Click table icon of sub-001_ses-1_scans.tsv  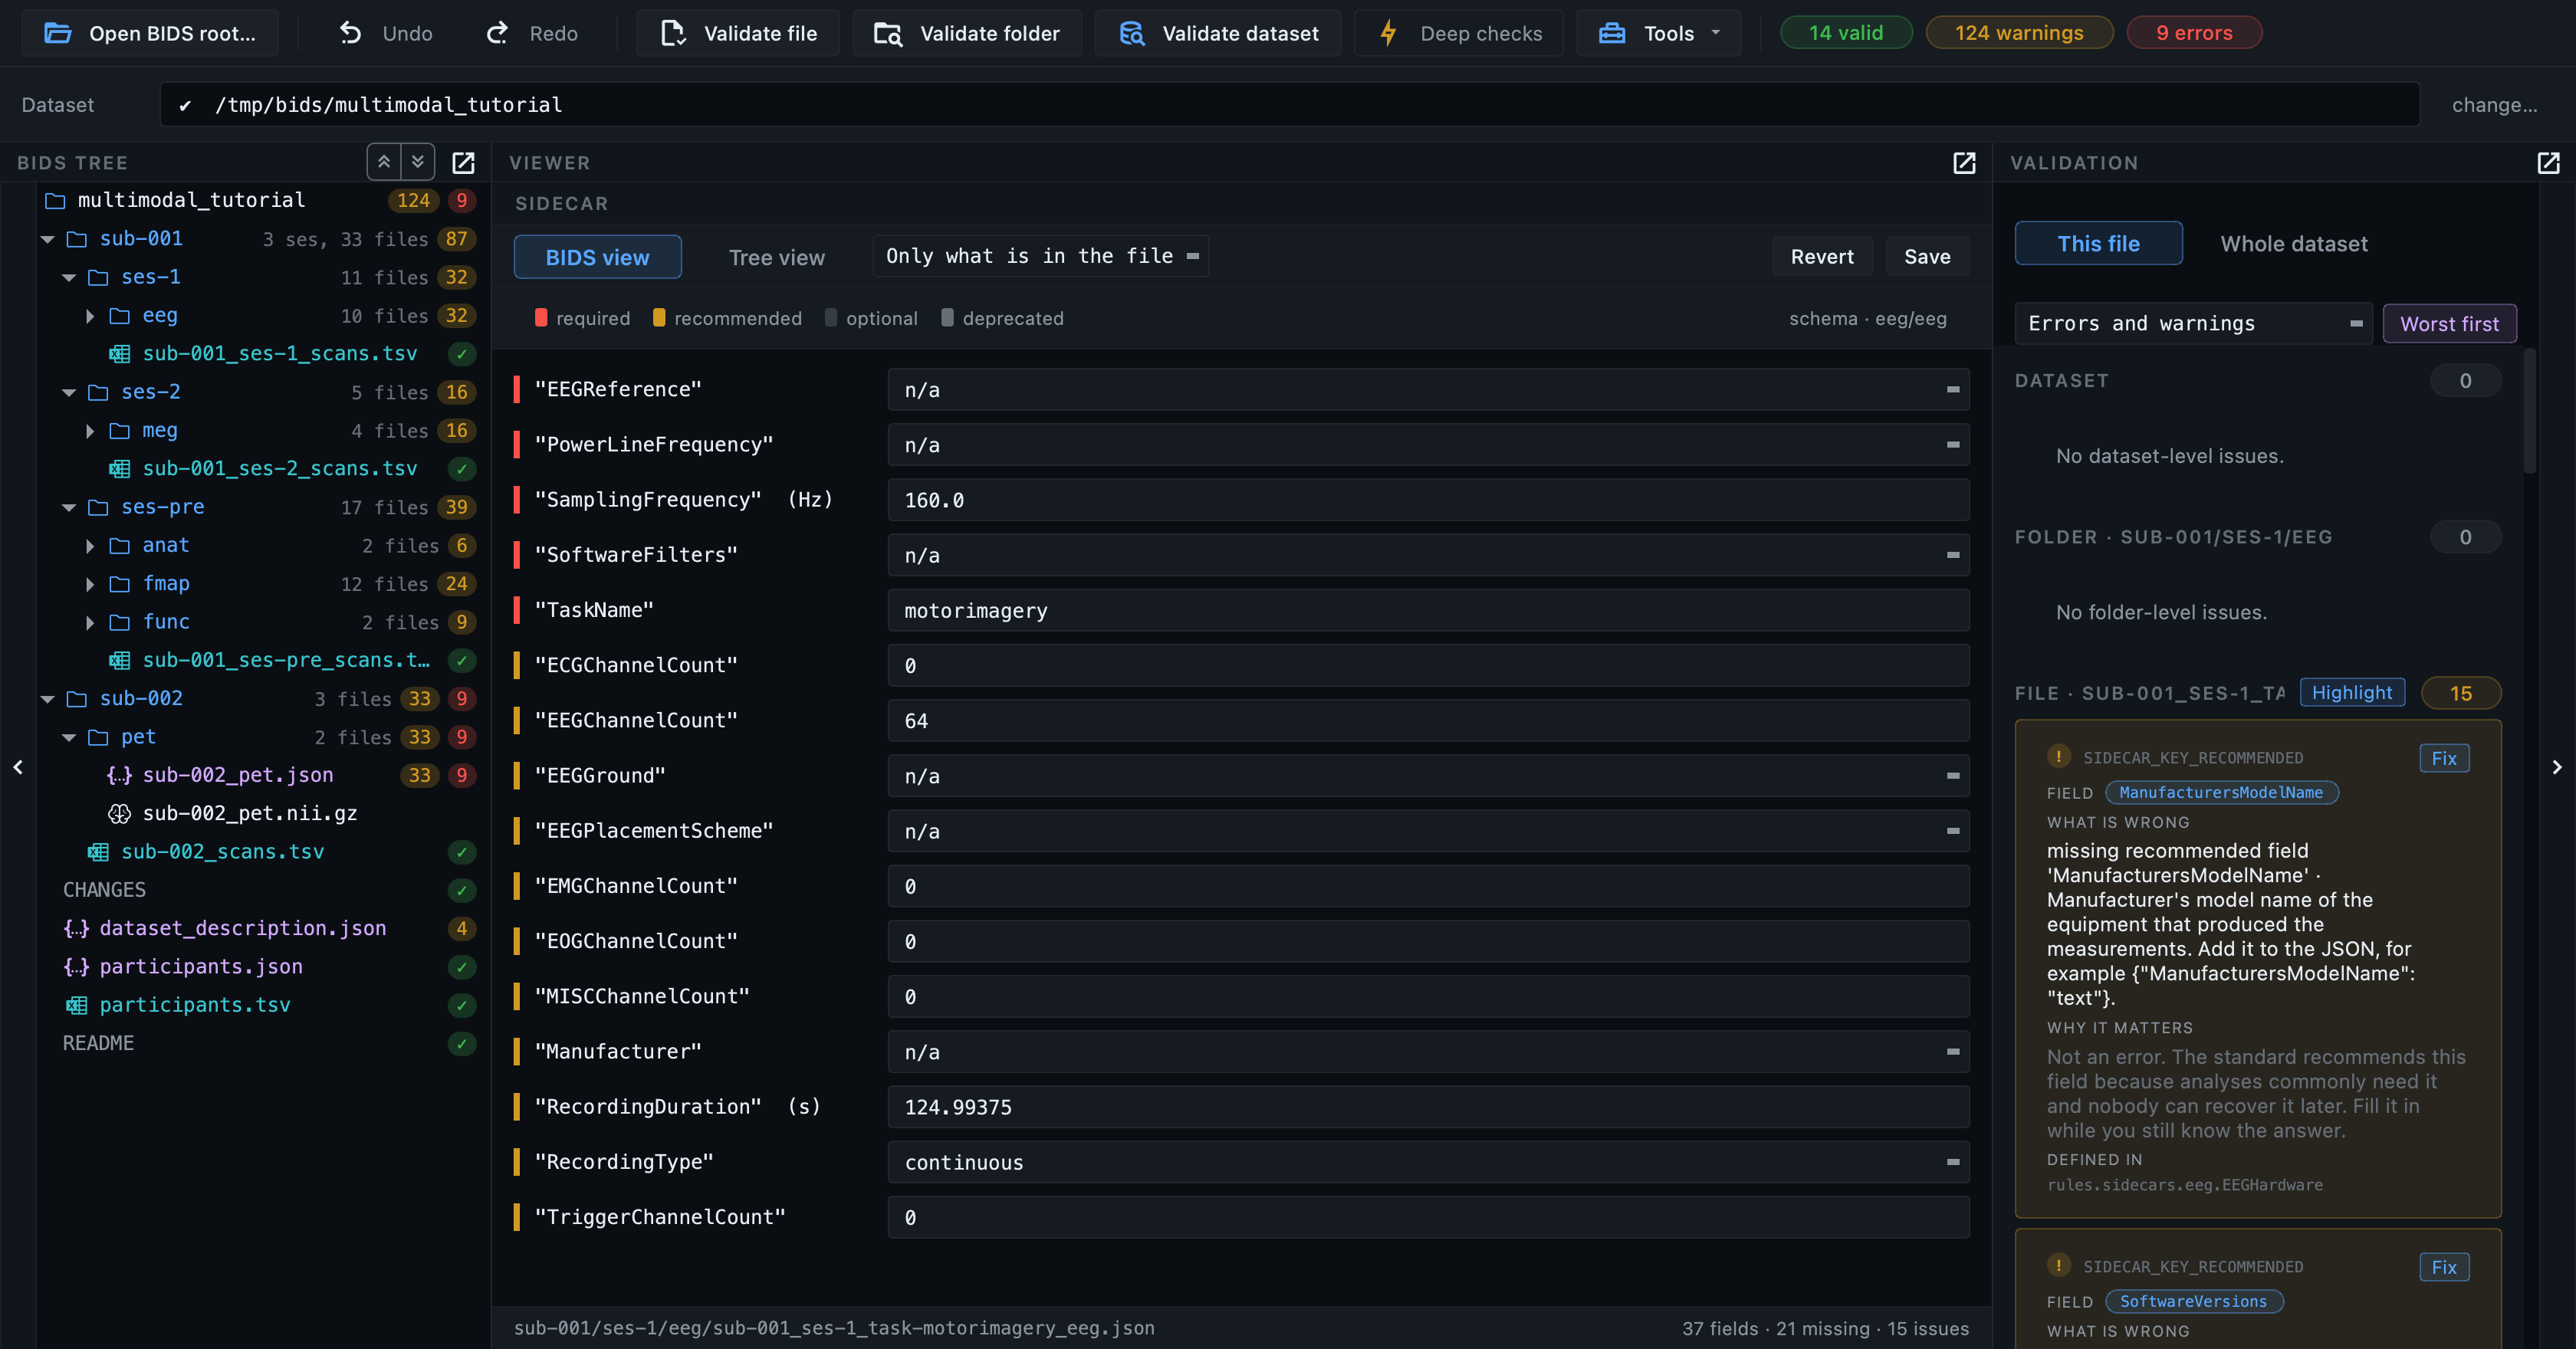(x=119, y=353)
